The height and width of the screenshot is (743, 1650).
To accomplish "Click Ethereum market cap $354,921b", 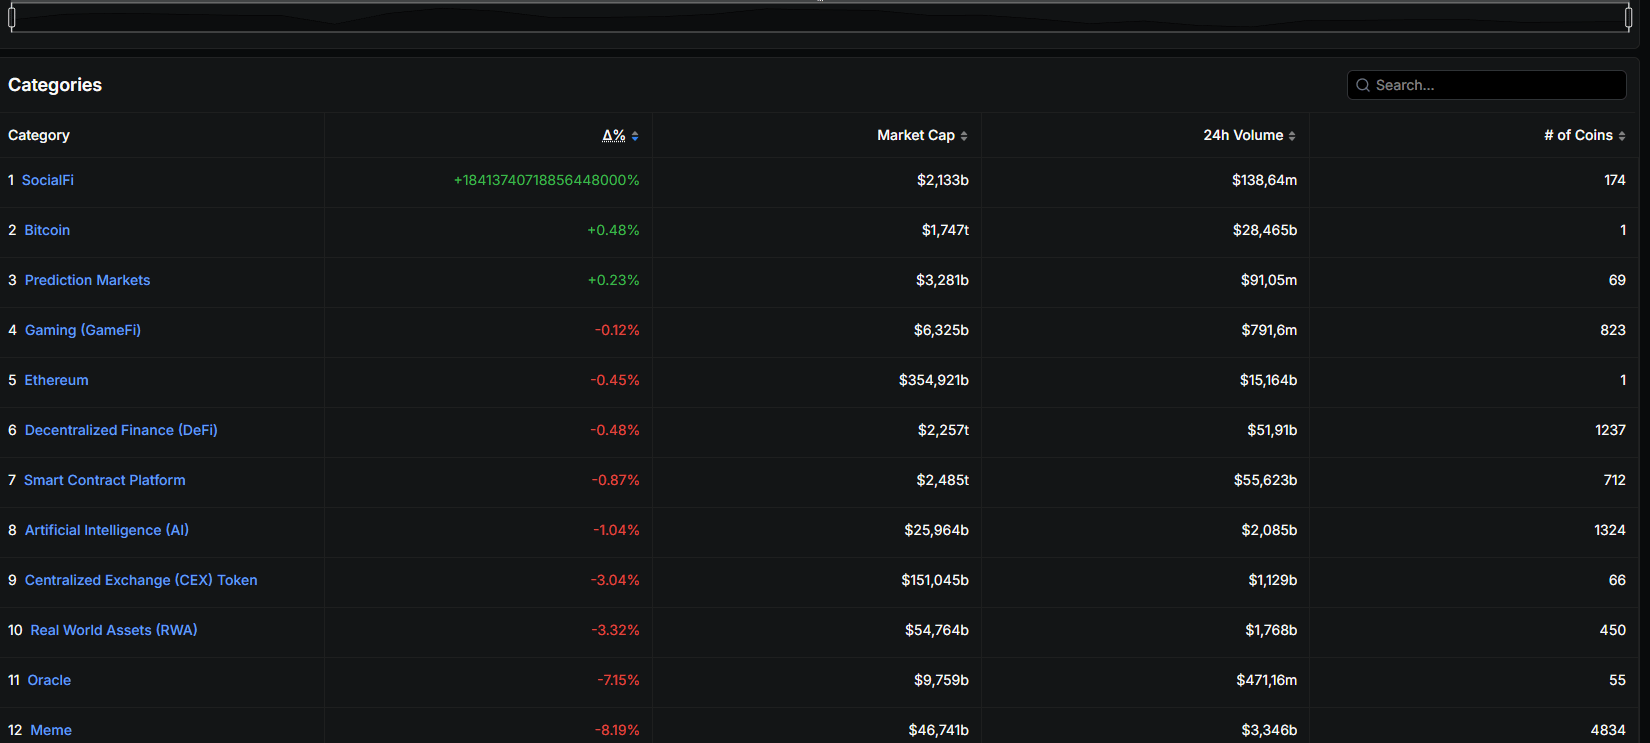I will [934, 380].
